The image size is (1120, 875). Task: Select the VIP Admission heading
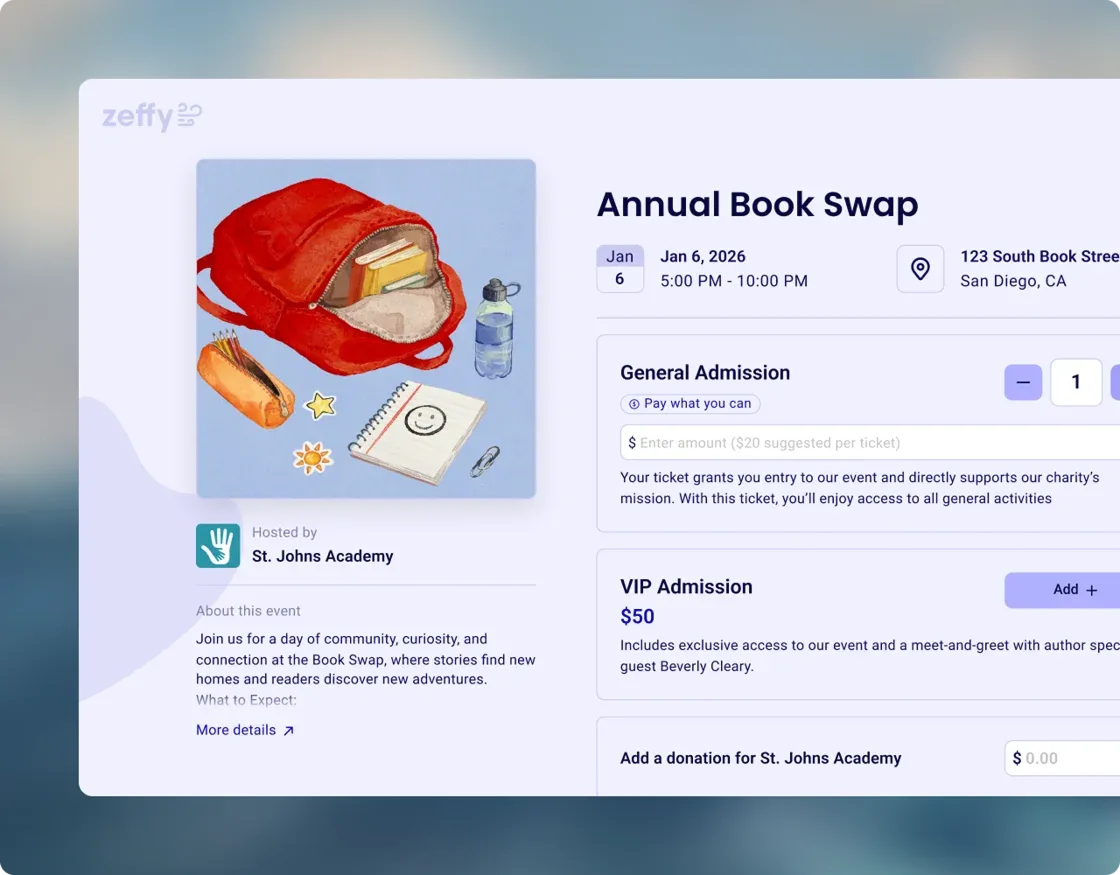point(686,587)
